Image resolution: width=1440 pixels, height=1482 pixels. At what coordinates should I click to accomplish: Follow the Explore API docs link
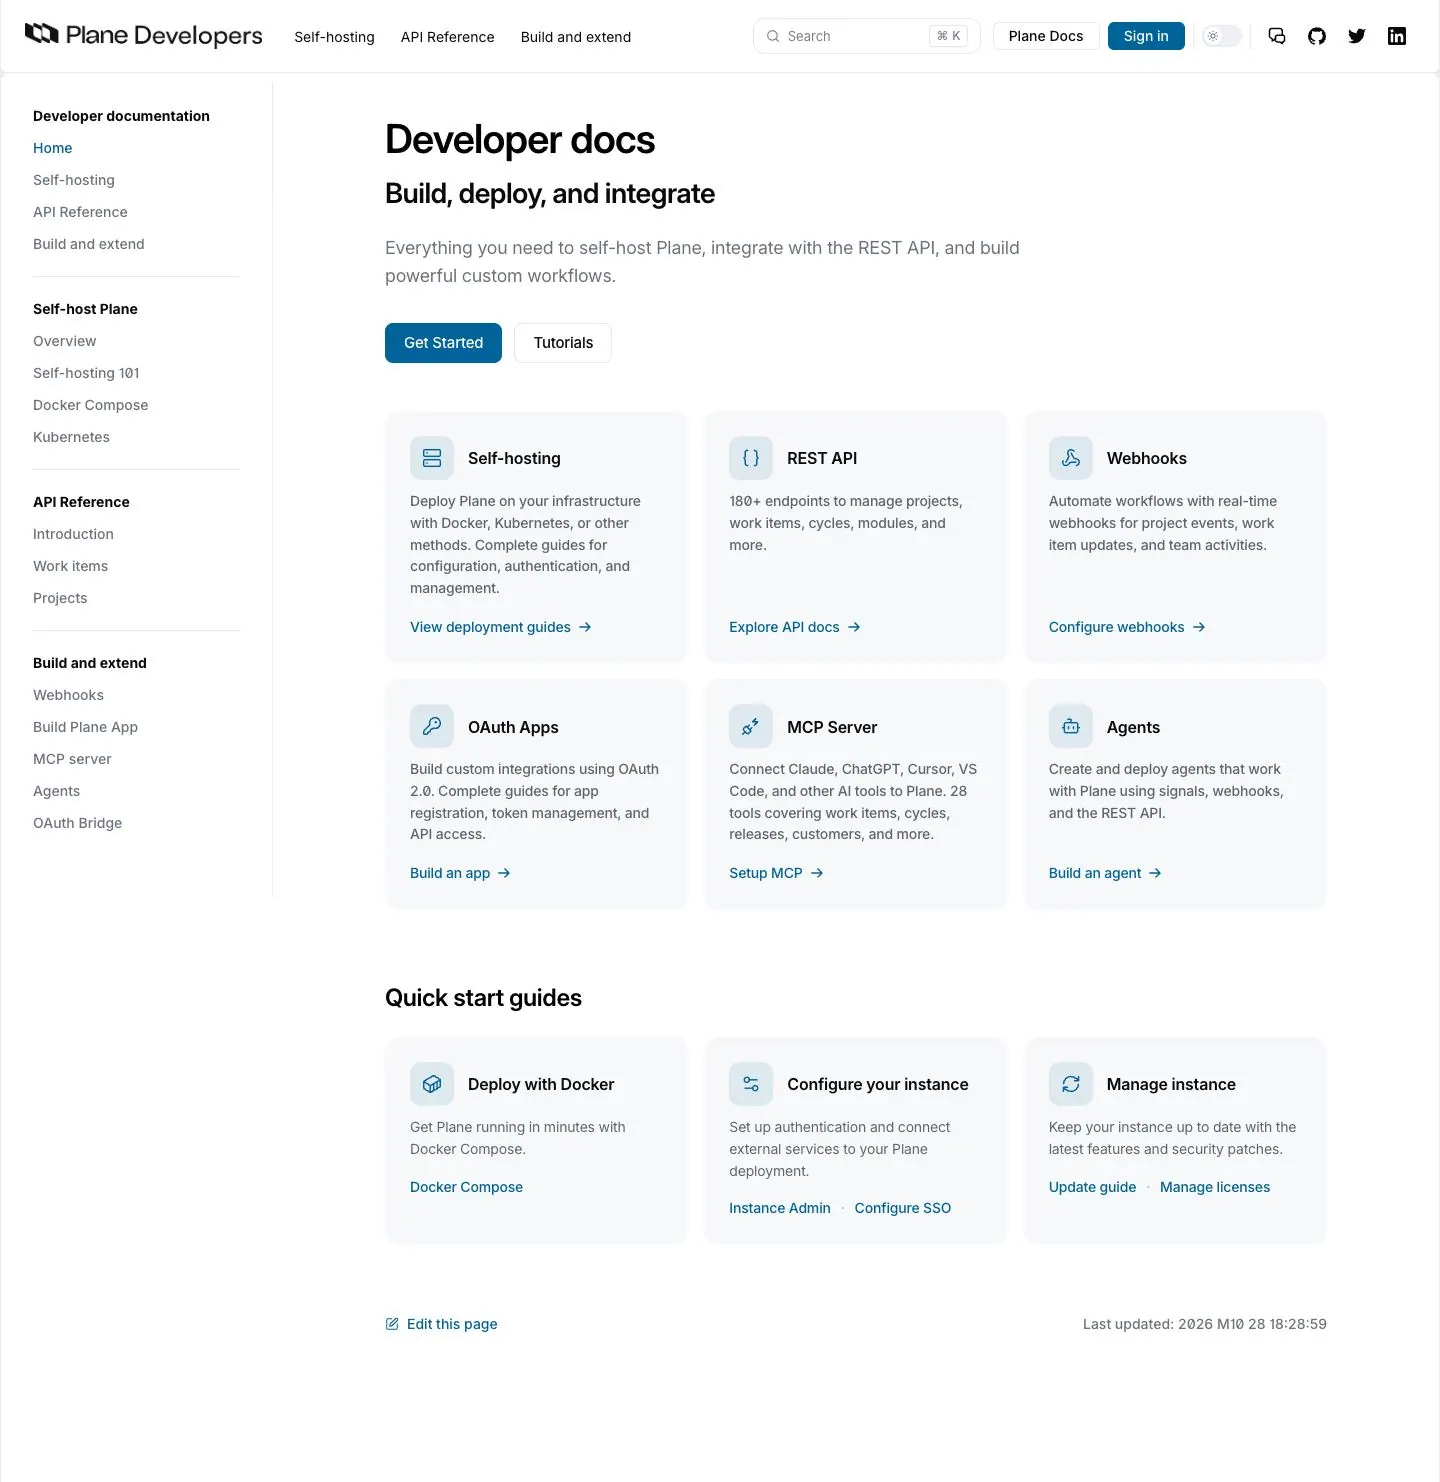[795, 627]
